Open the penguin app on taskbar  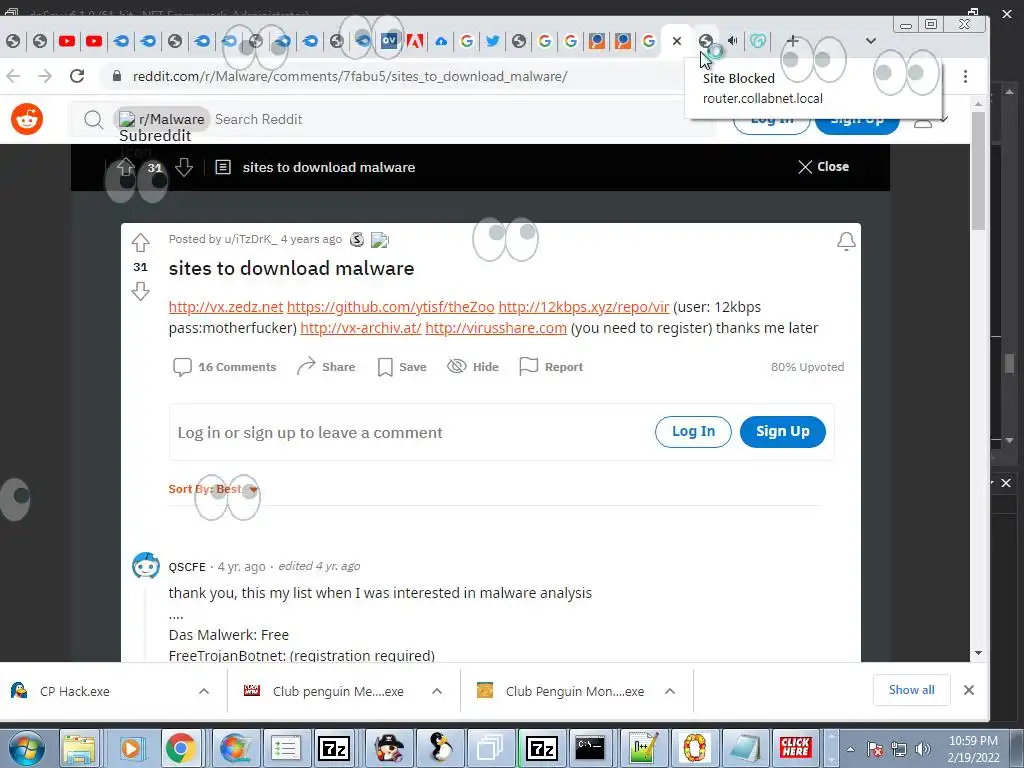pos(440,748)
